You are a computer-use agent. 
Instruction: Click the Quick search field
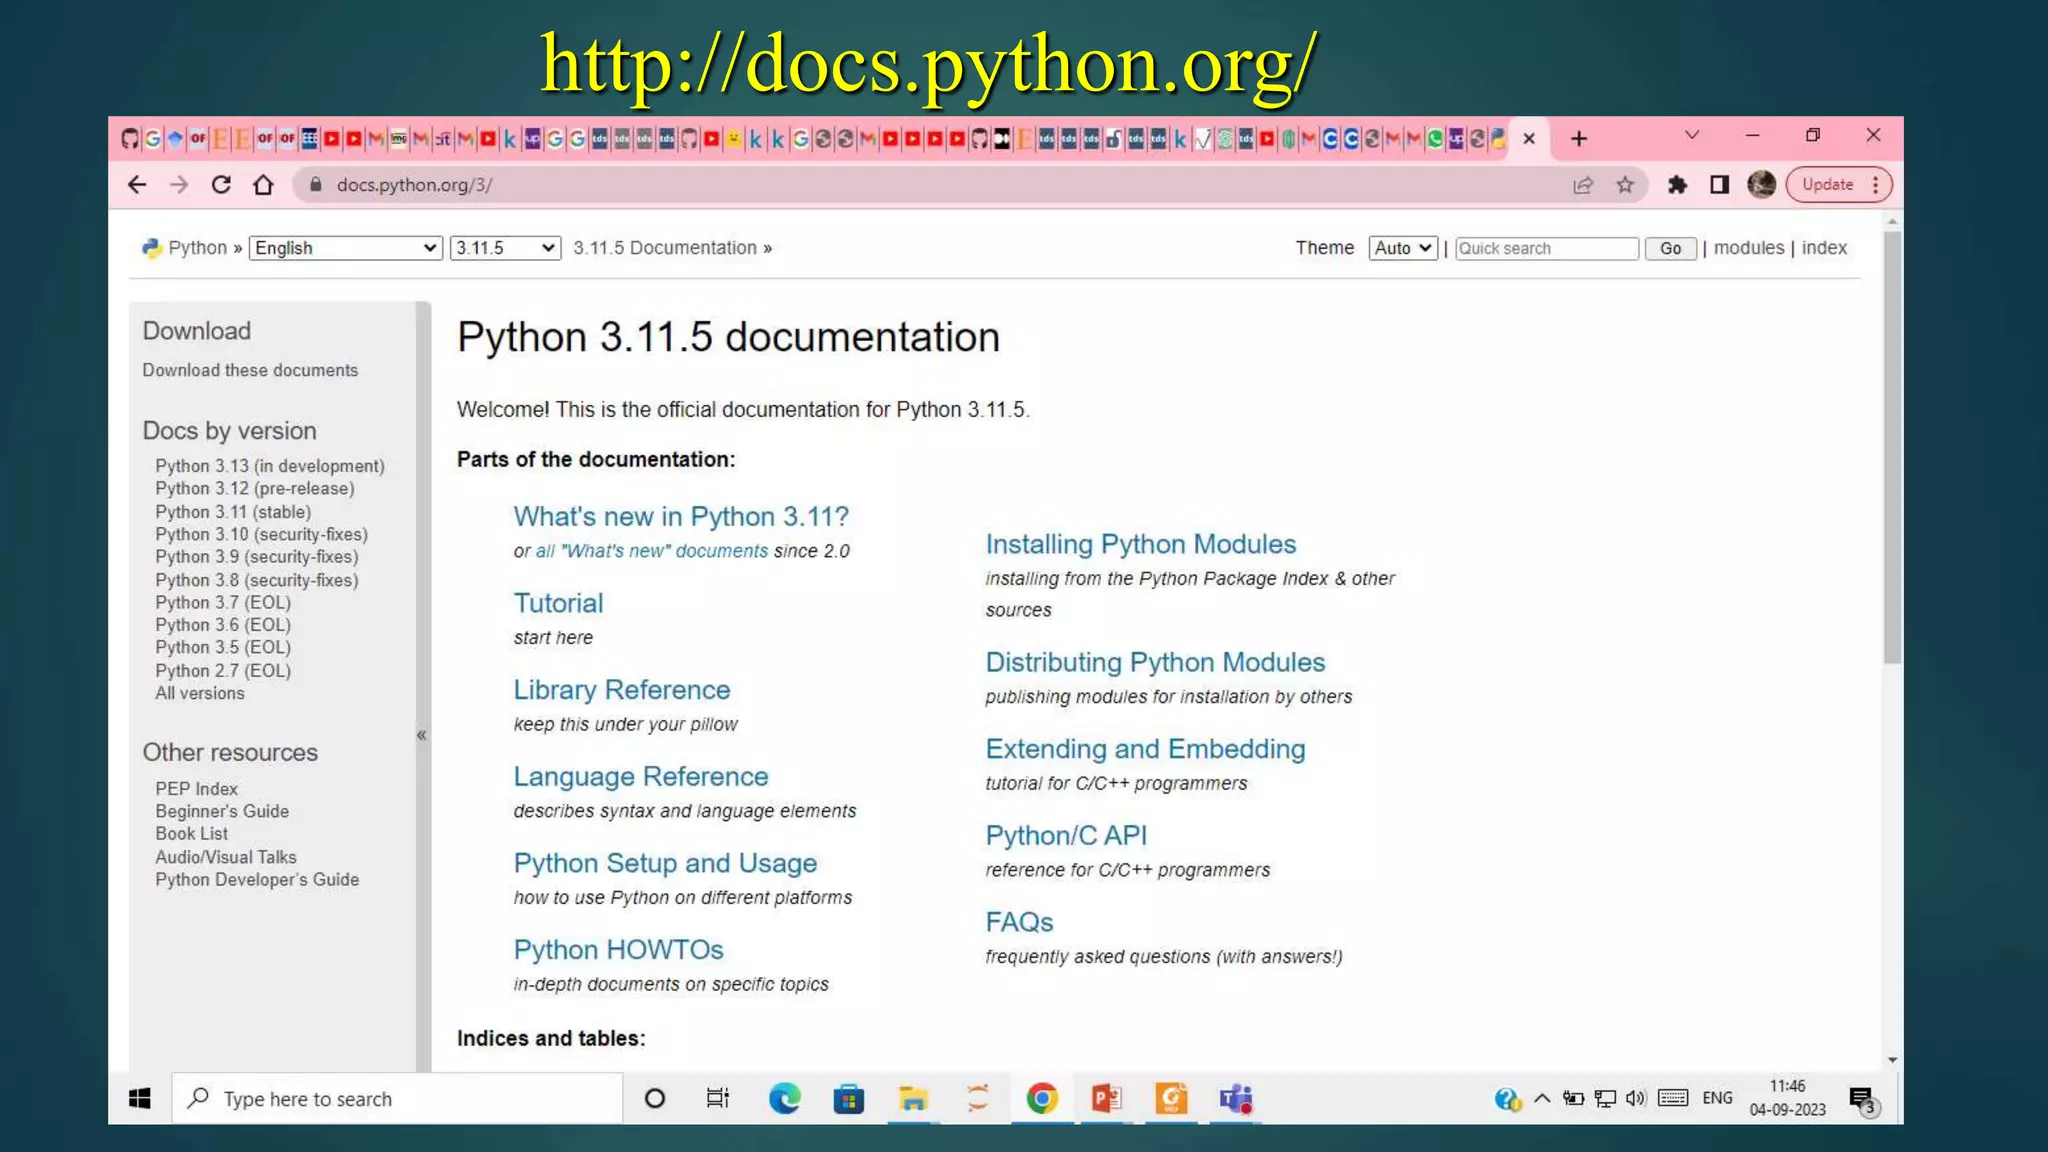tap(1546, 248)
